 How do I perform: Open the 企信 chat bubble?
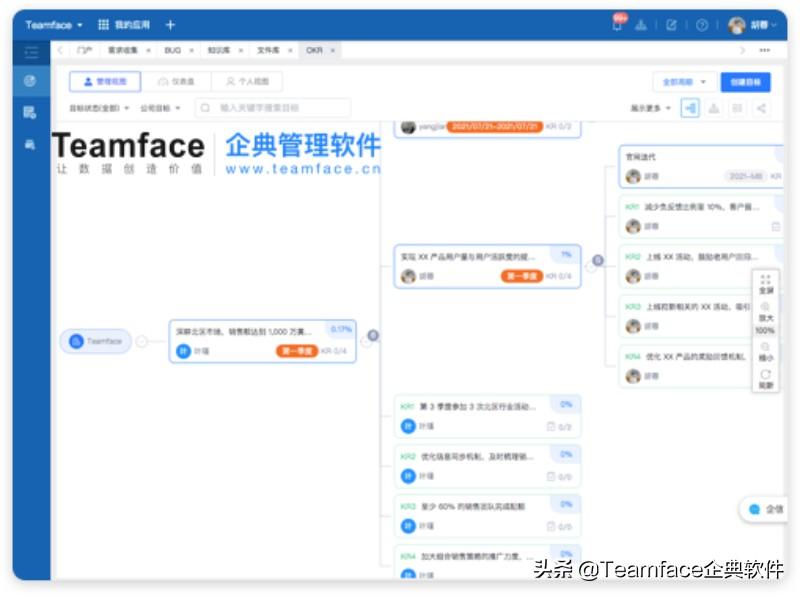[764, 509]
